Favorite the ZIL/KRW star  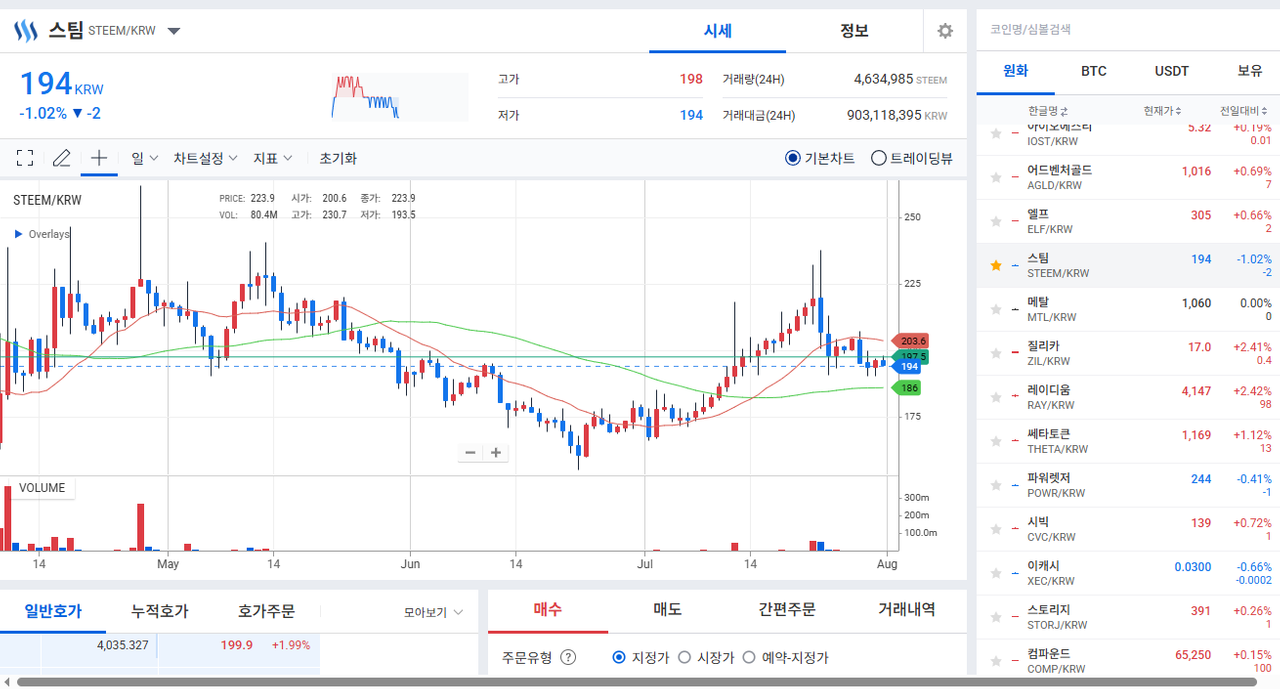tap(995, 353)
